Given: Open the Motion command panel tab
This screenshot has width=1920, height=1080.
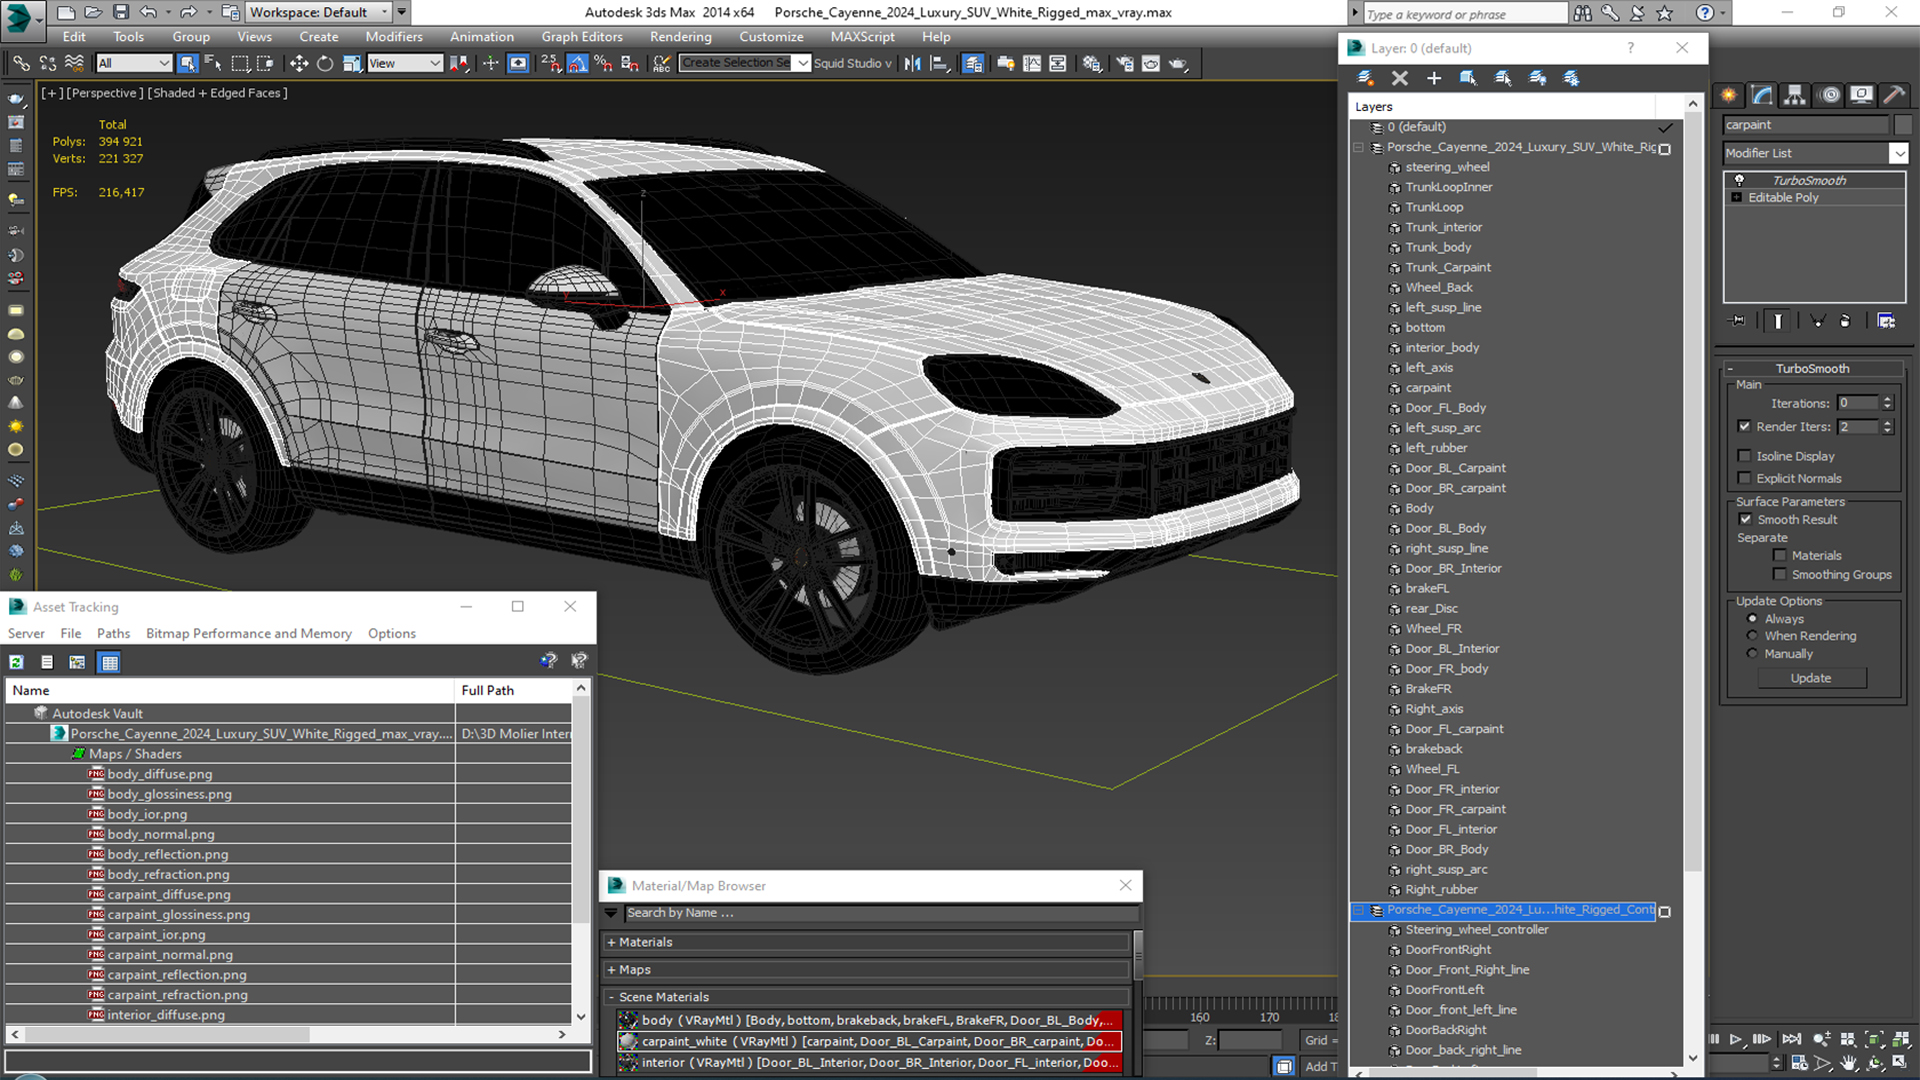Looking at the screenshot, I should pos(1830,95).
